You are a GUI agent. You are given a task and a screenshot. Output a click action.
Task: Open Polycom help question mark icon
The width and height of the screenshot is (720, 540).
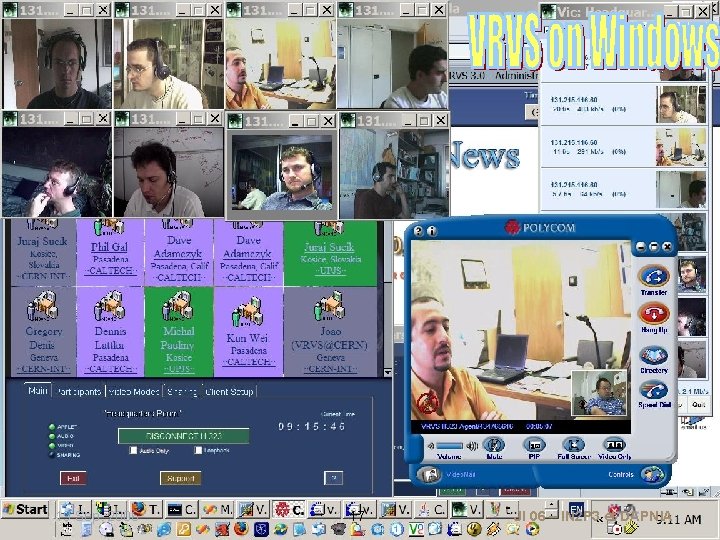(x=418, y=231)
